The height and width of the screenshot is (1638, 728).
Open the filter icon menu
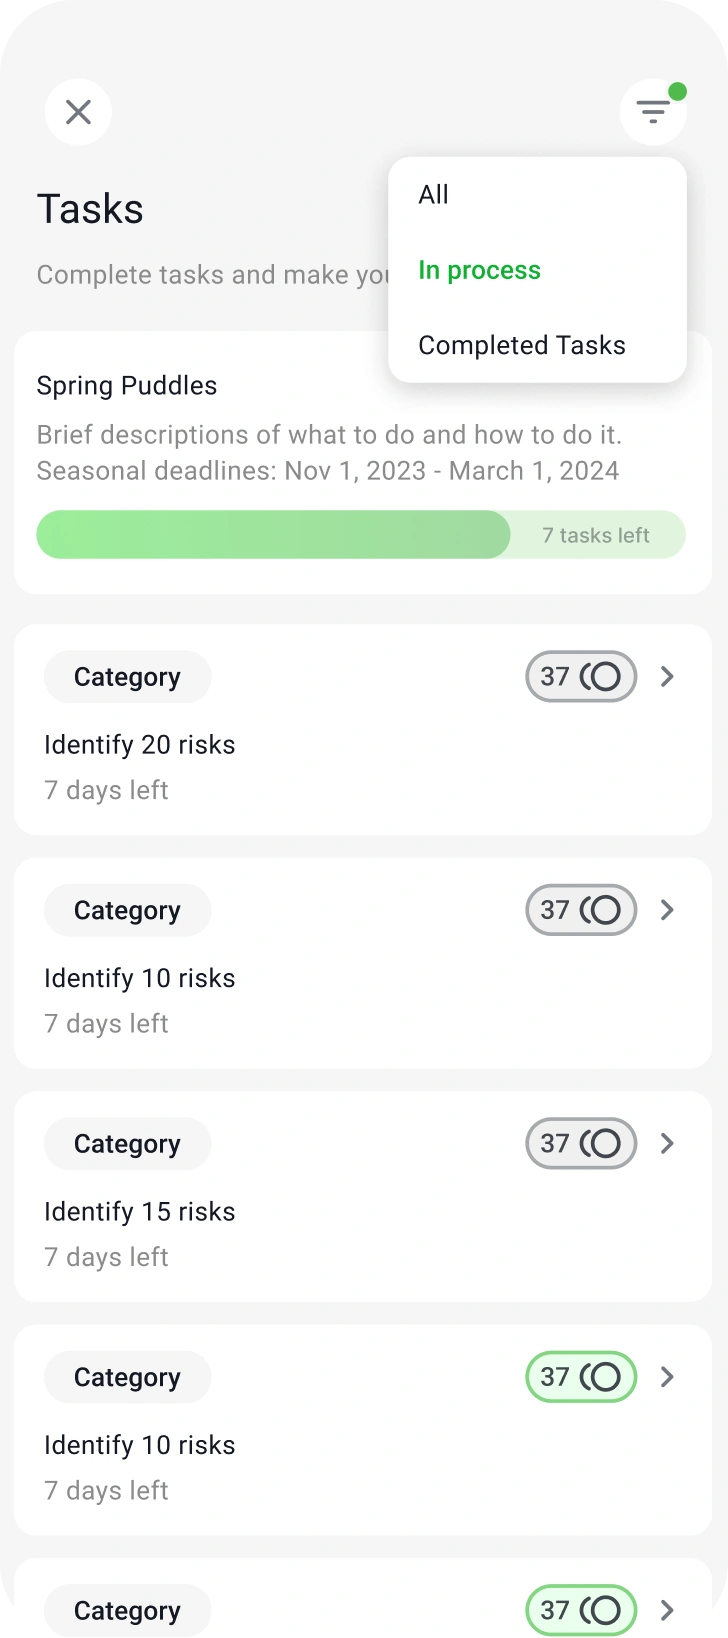coord(653,112)
